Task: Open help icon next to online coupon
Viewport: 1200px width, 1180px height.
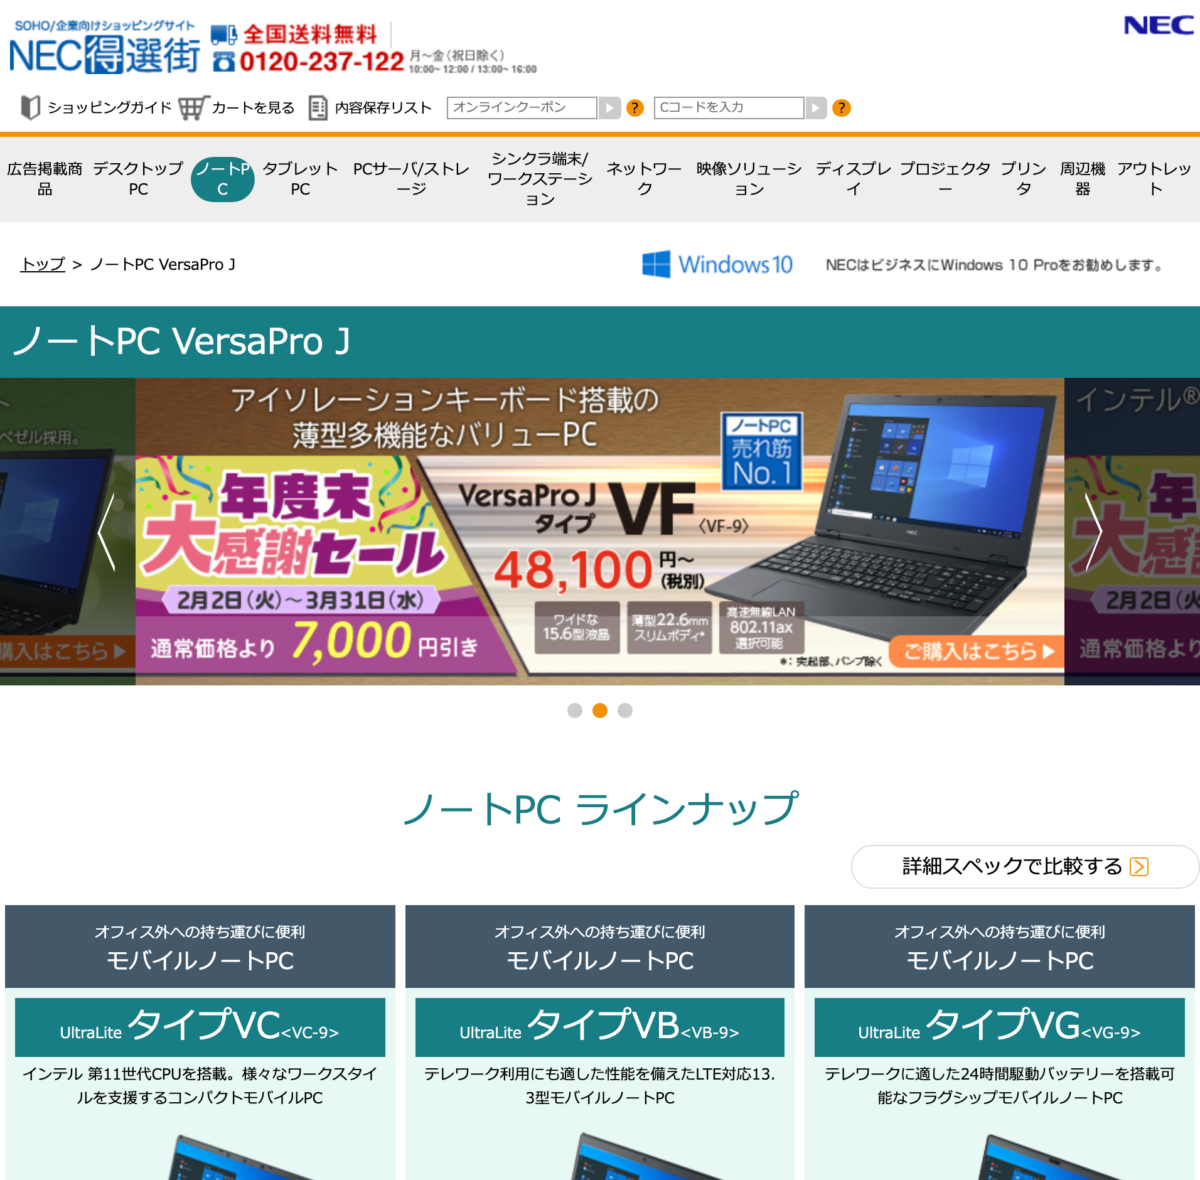Action: pyautogui.click(x=635, y=108)
